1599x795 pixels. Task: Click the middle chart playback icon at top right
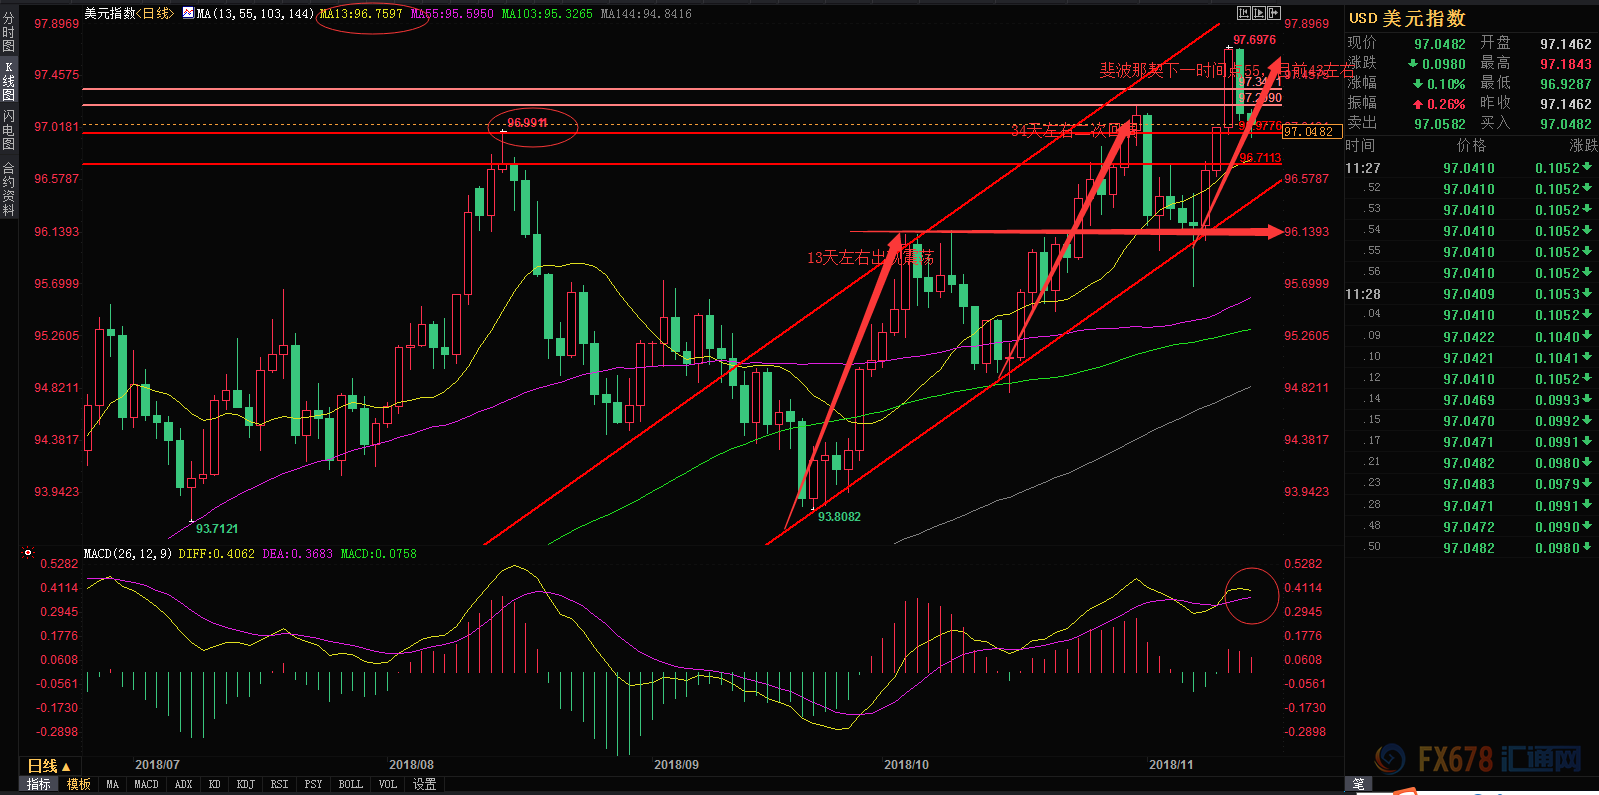tap(1259, 13)
